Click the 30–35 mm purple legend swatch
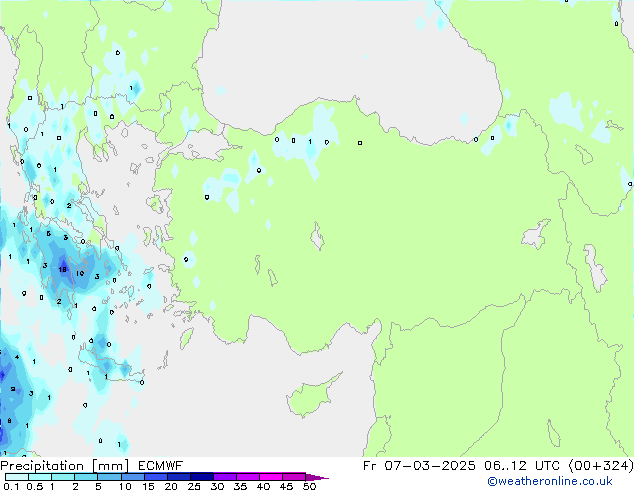The image size is (634, 490). pos(225,477)
